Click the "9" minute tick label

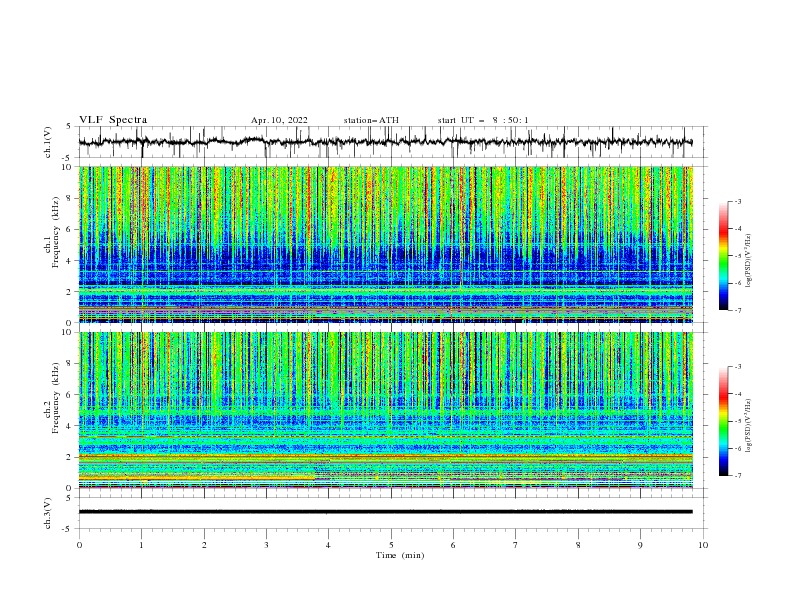(640, 545)
